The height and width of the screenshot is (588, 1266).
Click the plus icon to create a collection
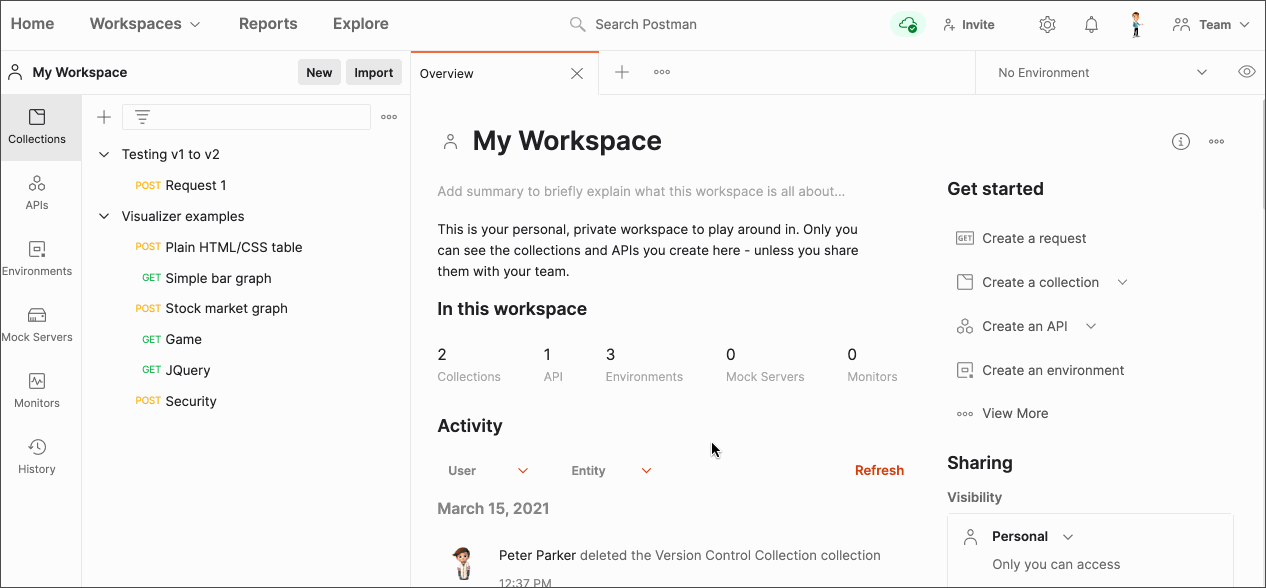click(104, 117)
